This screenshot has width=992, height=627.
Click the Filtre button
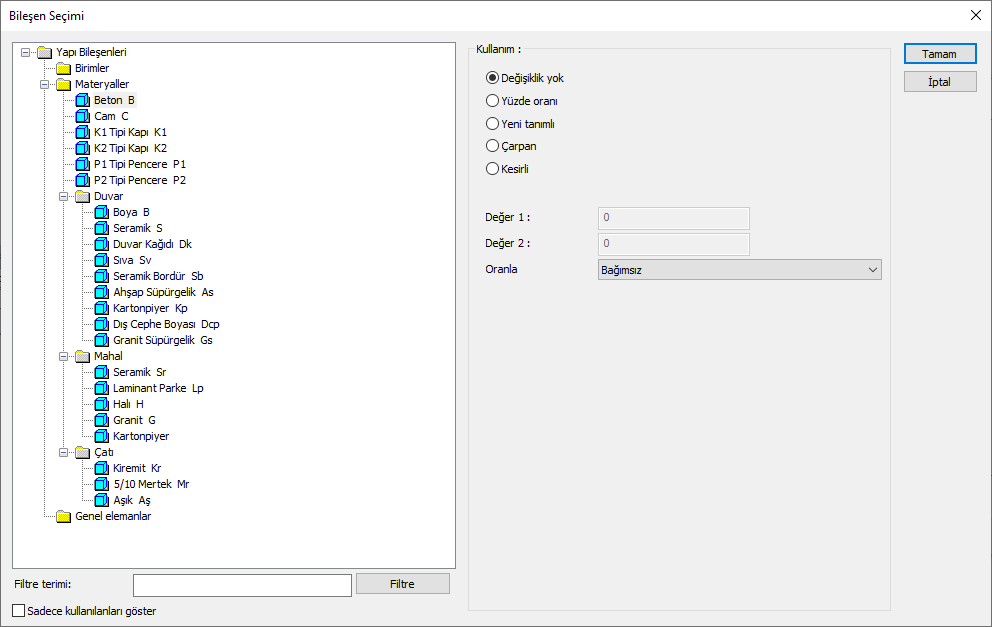click(402, 584)
